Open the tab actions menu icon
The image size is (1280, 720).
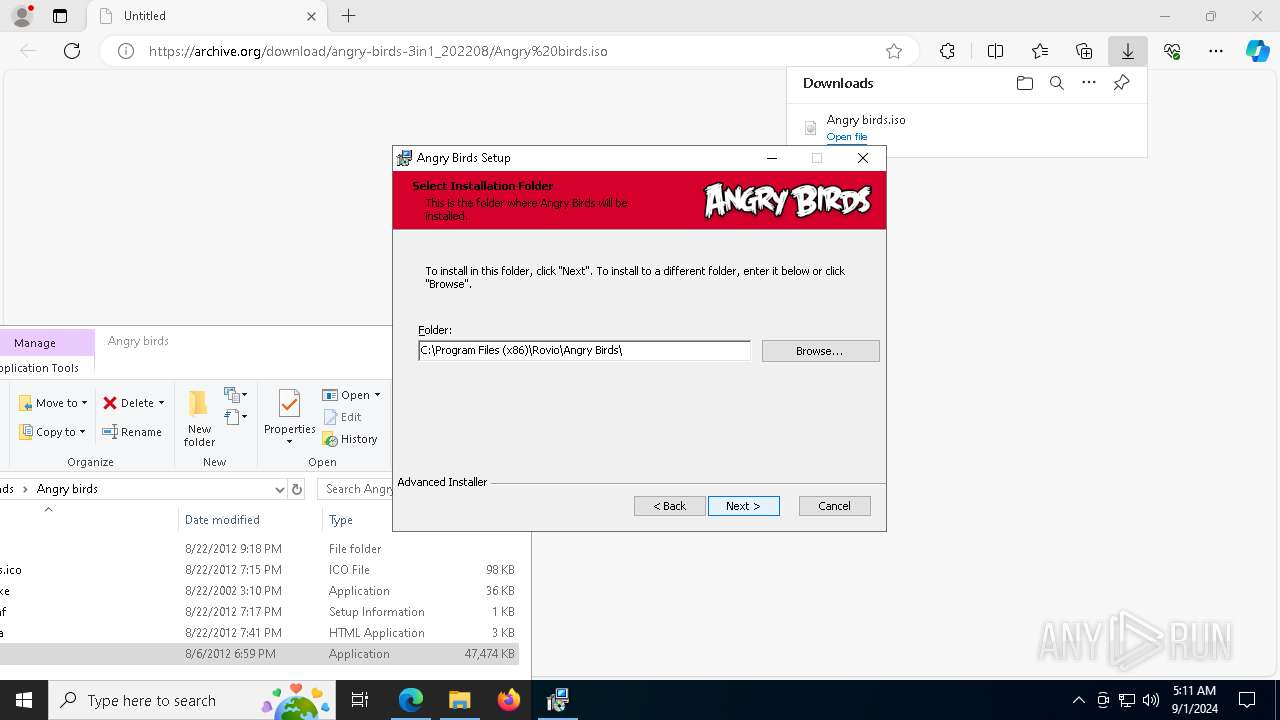[x=60, y=16]
